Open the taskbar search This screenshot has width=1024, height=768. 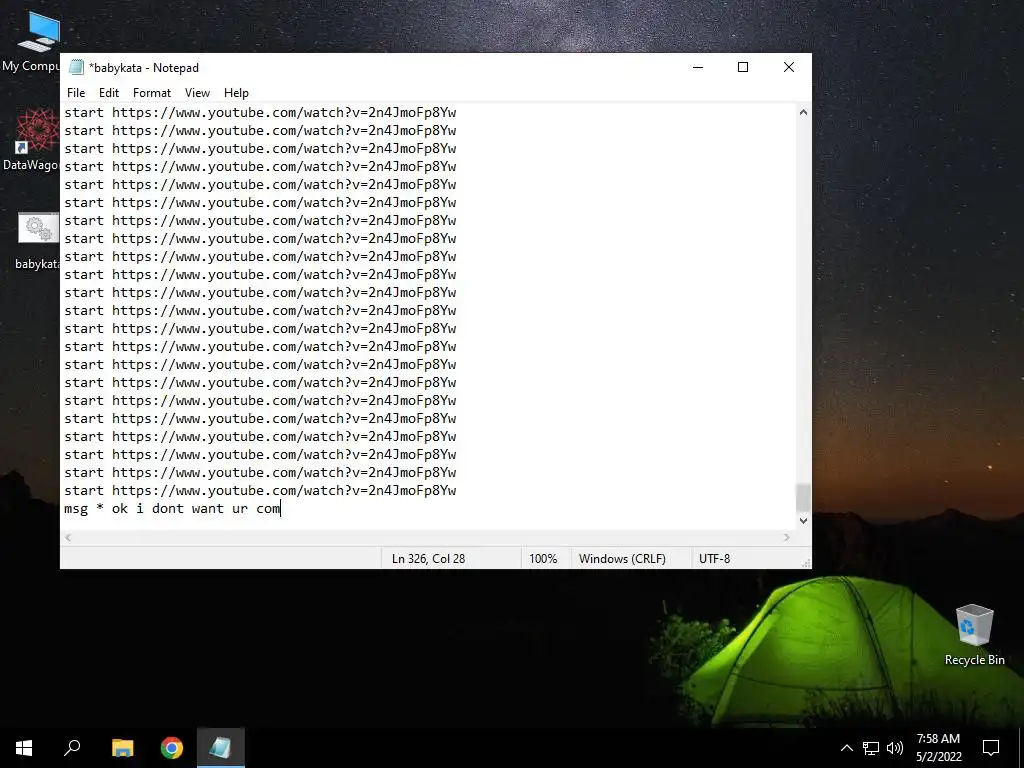(x=72, y=748)
